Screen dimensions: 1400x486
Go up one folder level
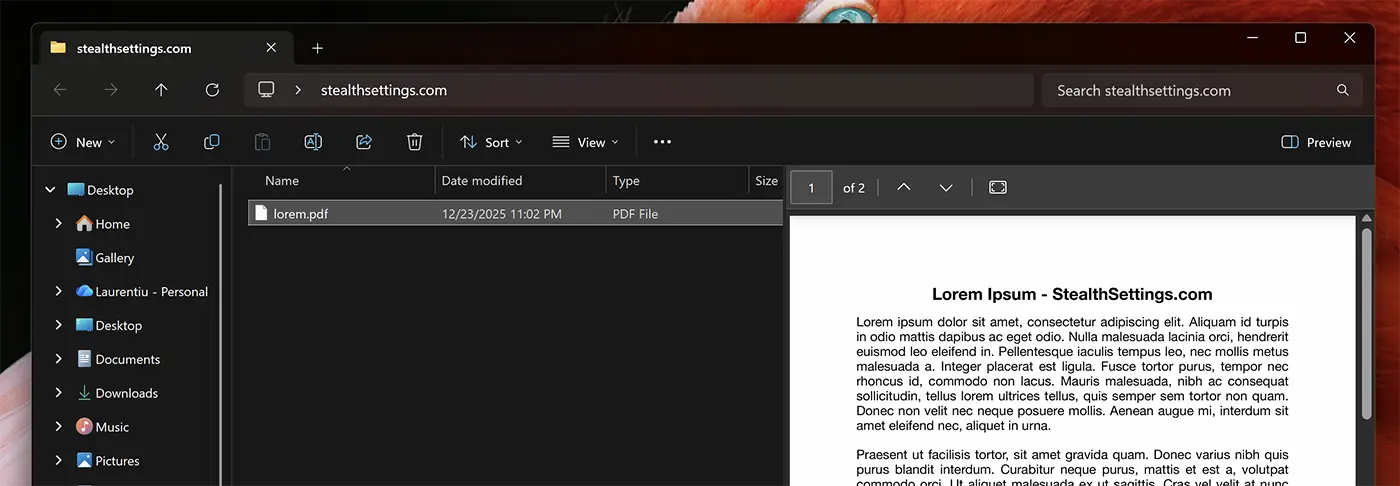(x=161, y=90)
